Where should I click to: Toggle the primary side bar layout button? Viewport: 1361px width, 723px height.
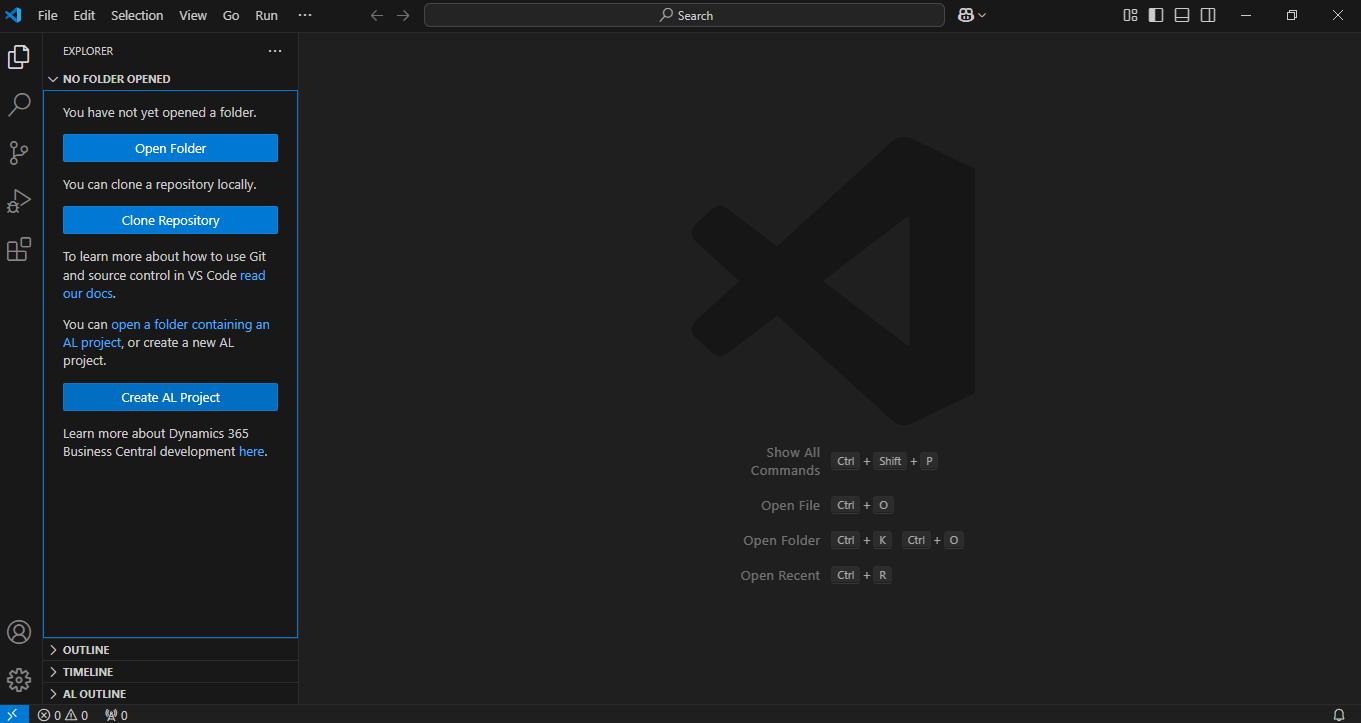click(1156, 15)
